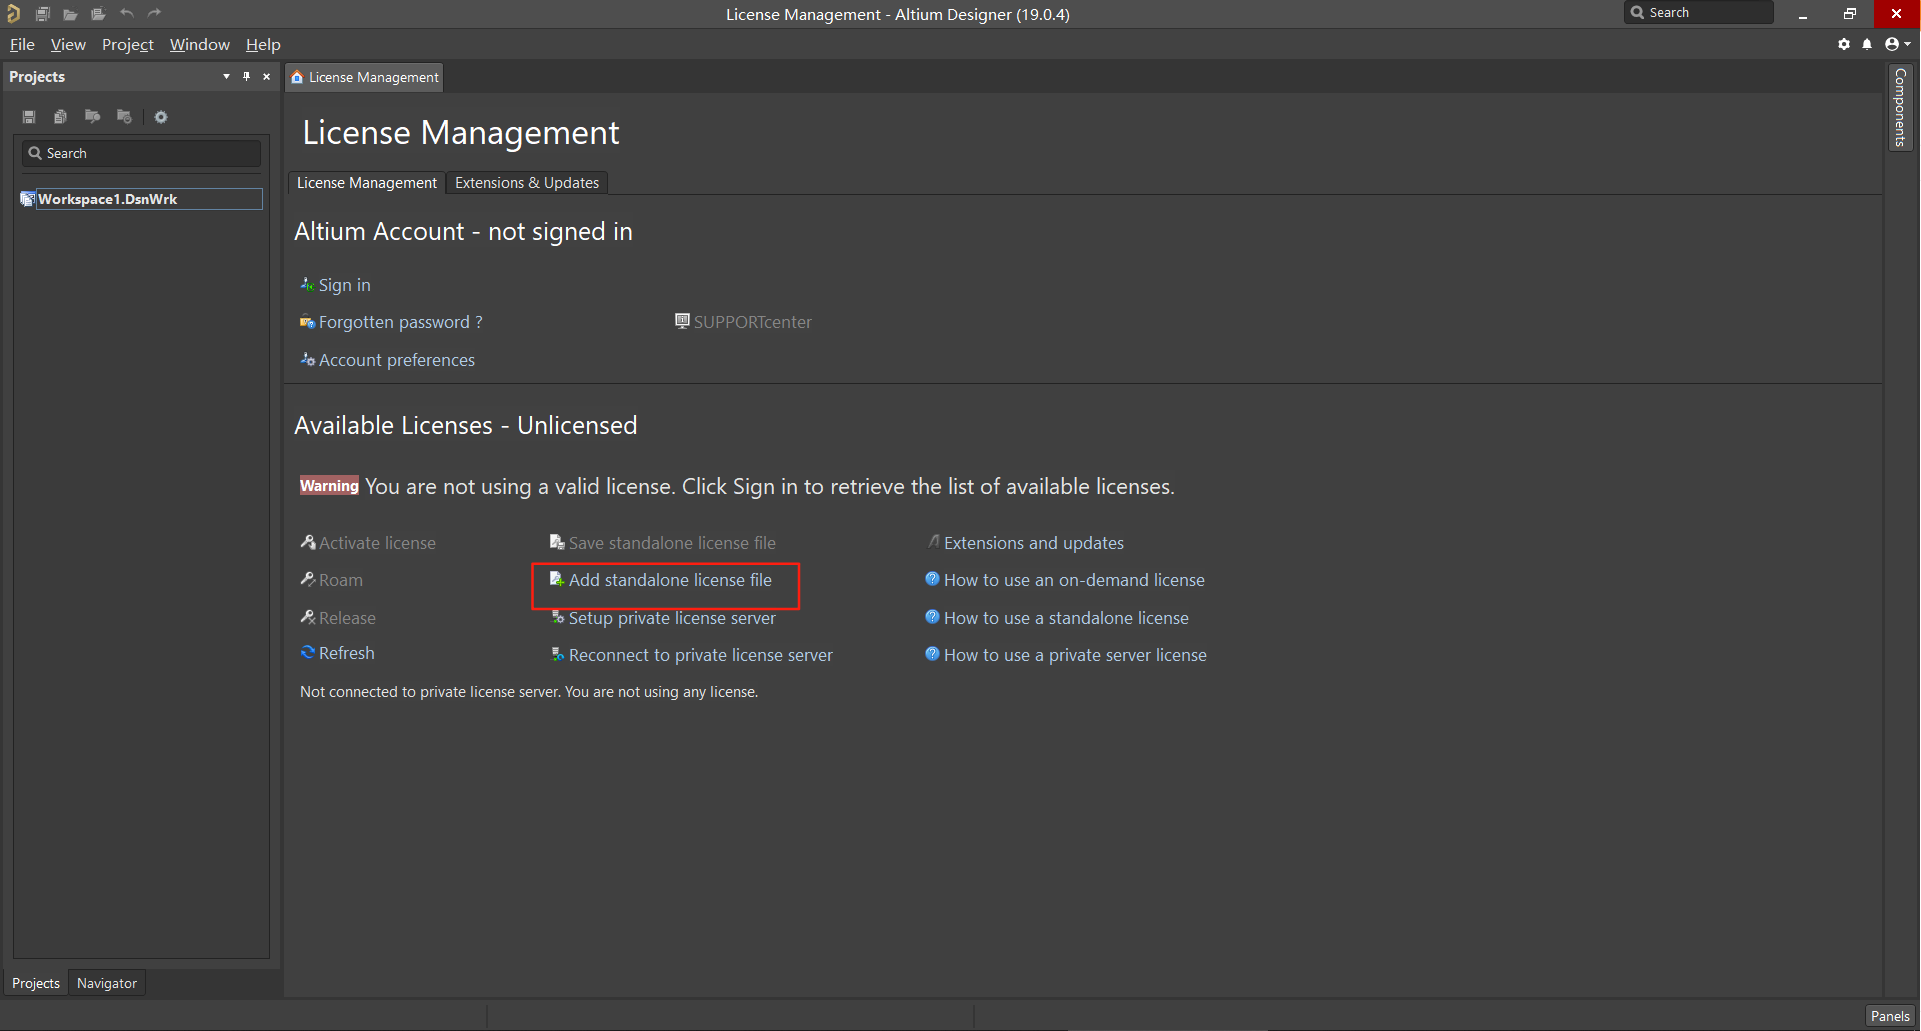Viewport: 1921px width, 1031px height.
Task: Switch to the Projects bottom tab
Action: [x=36, y=983]
